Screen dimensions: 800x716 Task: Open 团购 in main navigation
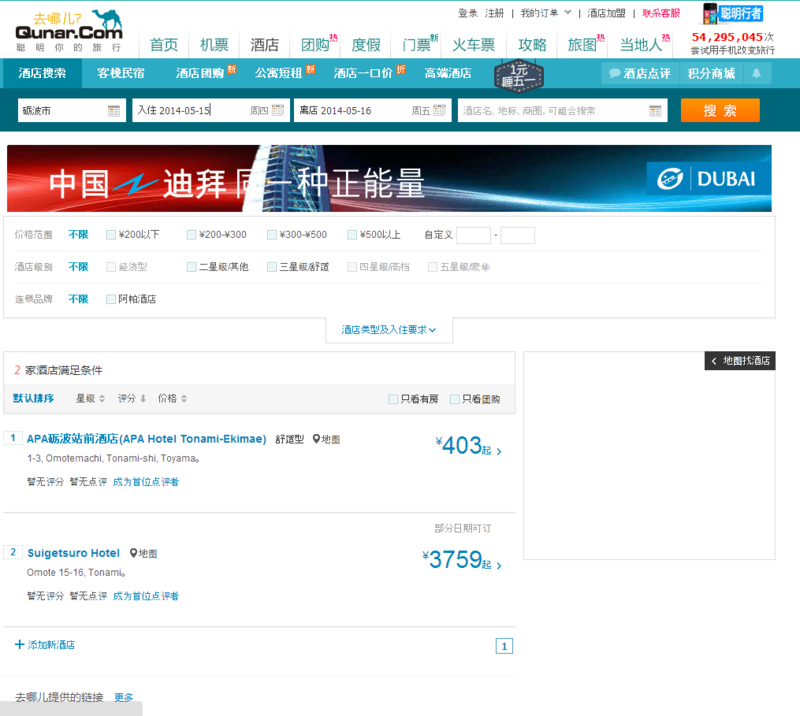(315, 45)
